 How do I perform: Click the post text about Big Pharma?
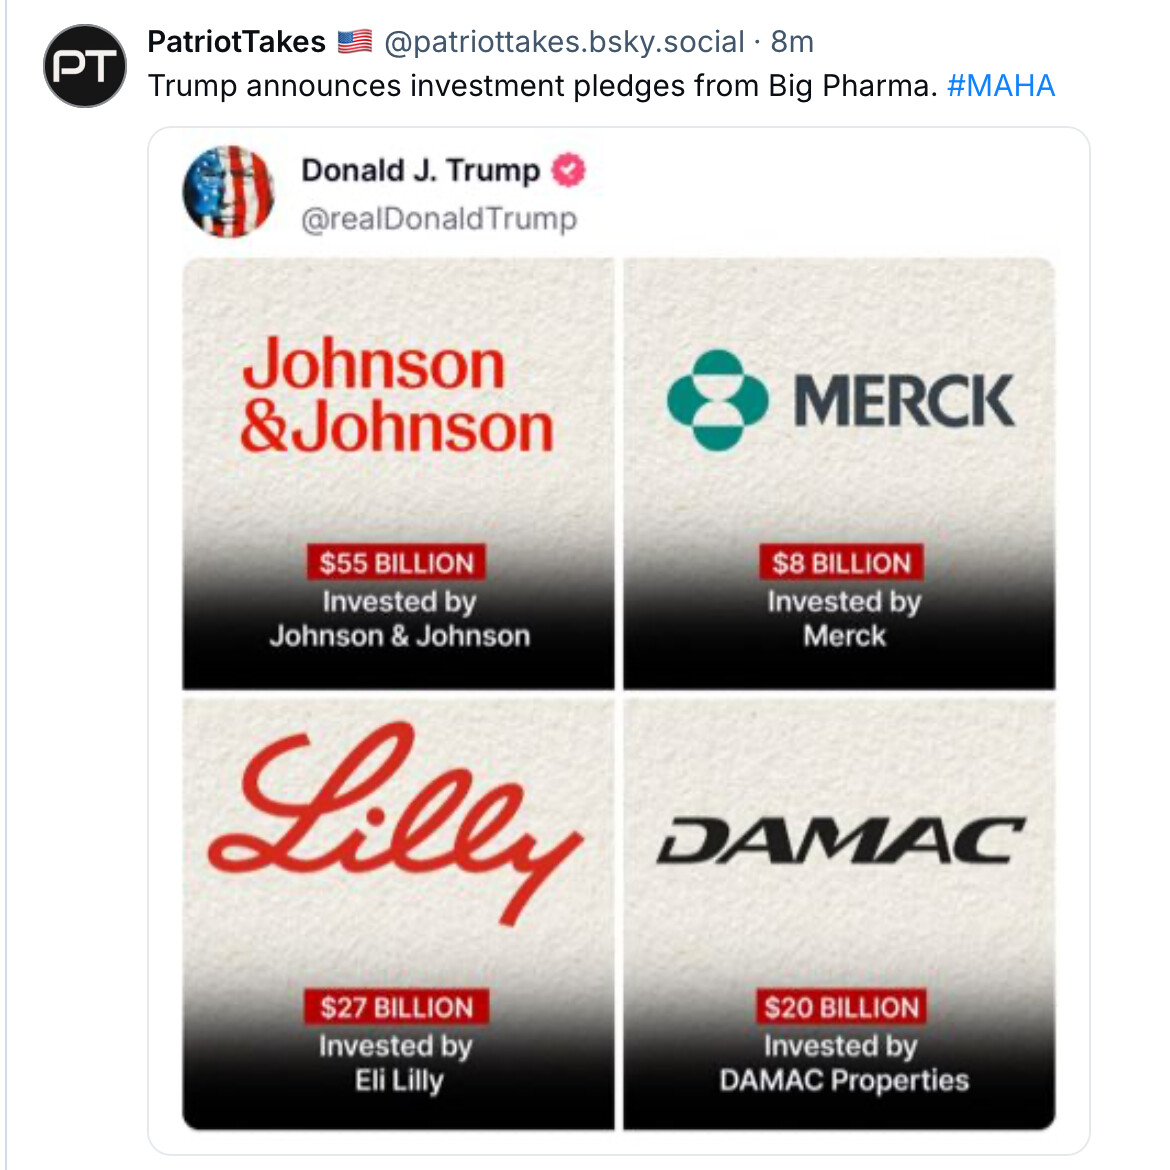click(x=542, y=86)
